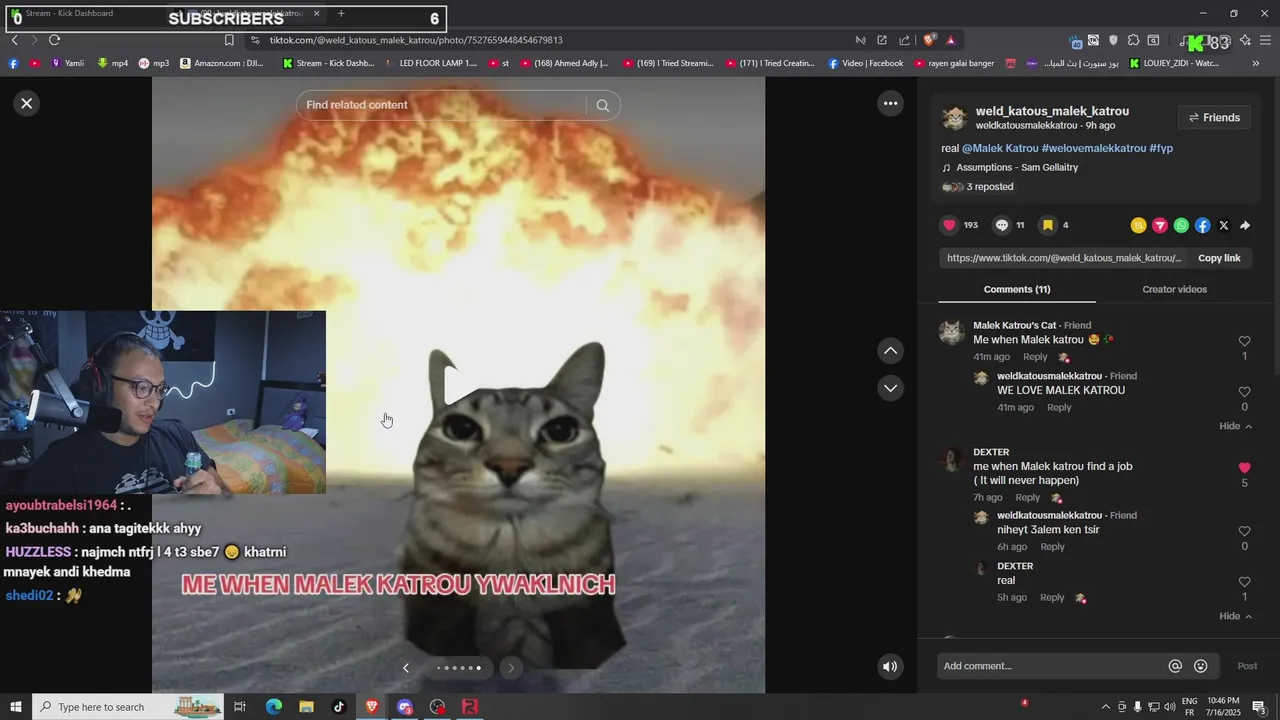Reply to Malek Katrou's Cat comment
This screenshot has width=1280, height=720.
pos(1035,357)
